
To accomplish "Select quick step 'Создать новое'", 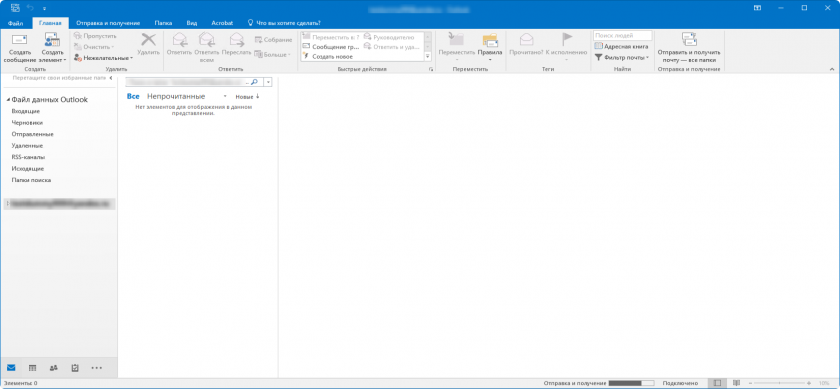I will pyautogui.click(x=328, y=56).
